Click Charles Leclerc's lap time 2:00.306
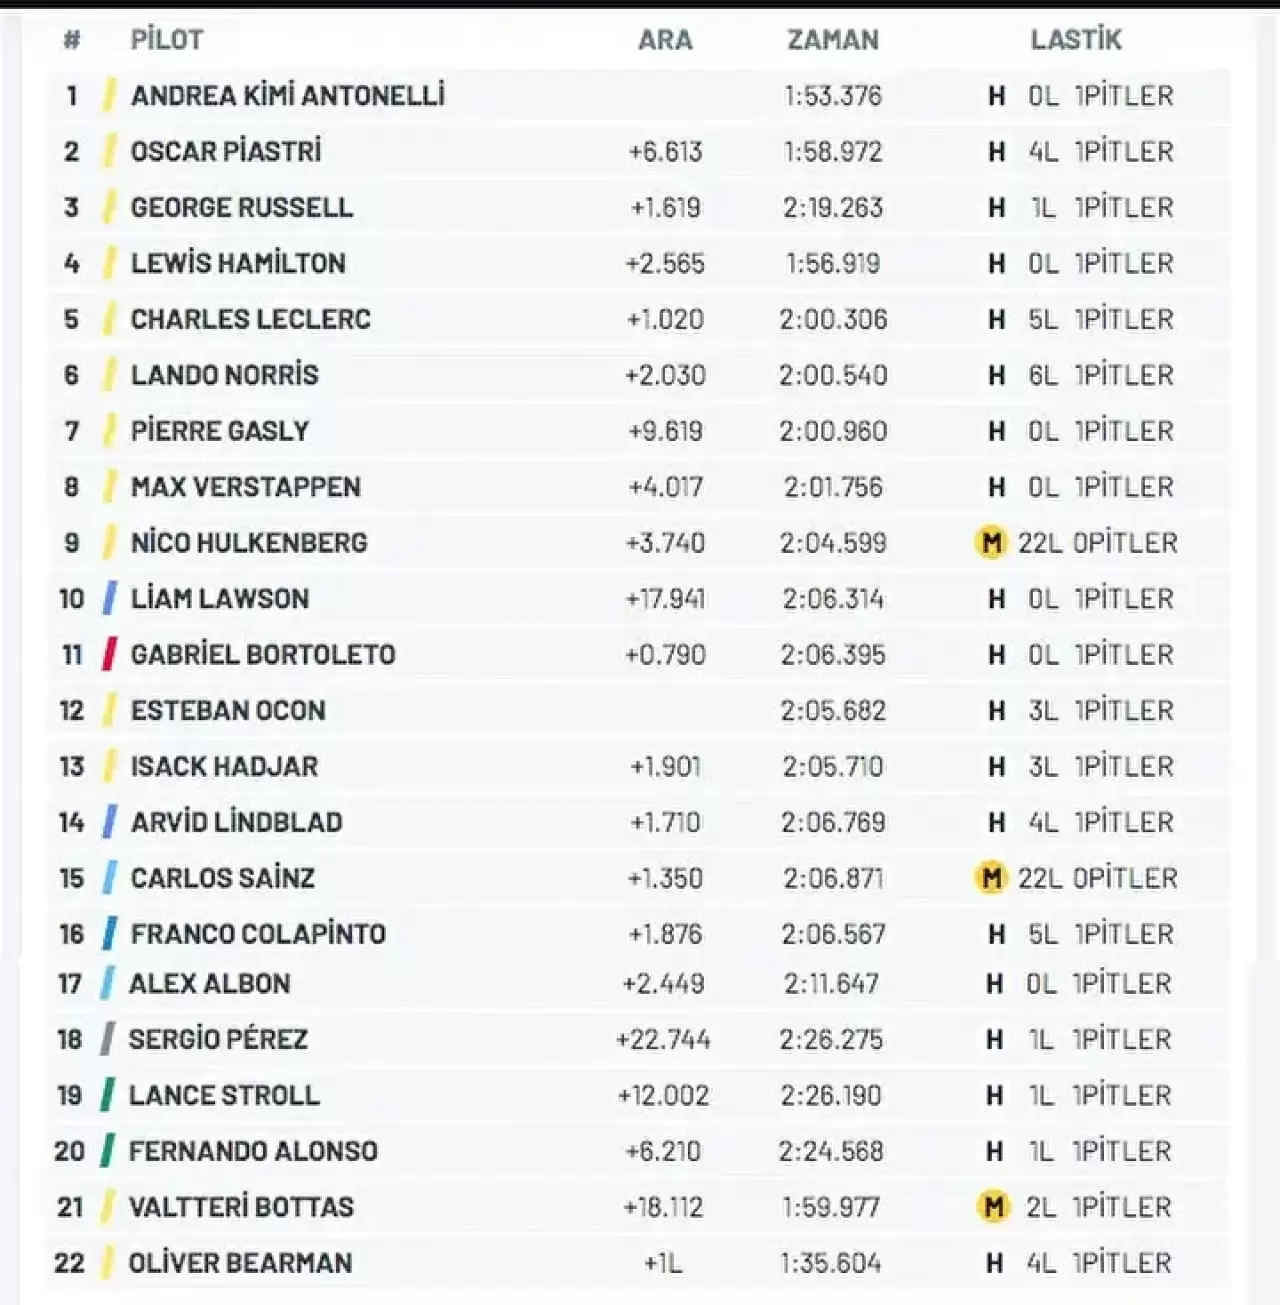The image size is (1280, 1305). tap(833, 320)
